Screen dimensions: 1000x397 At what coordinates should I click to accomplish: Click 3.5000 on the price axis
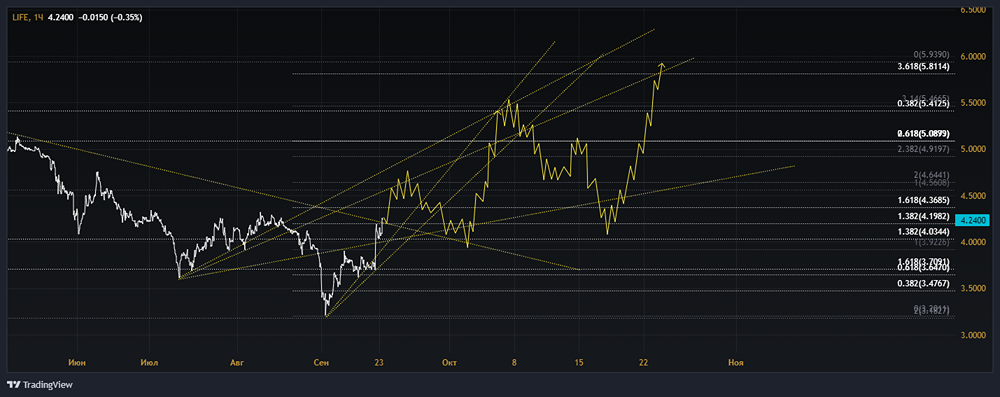coord(973,288)
